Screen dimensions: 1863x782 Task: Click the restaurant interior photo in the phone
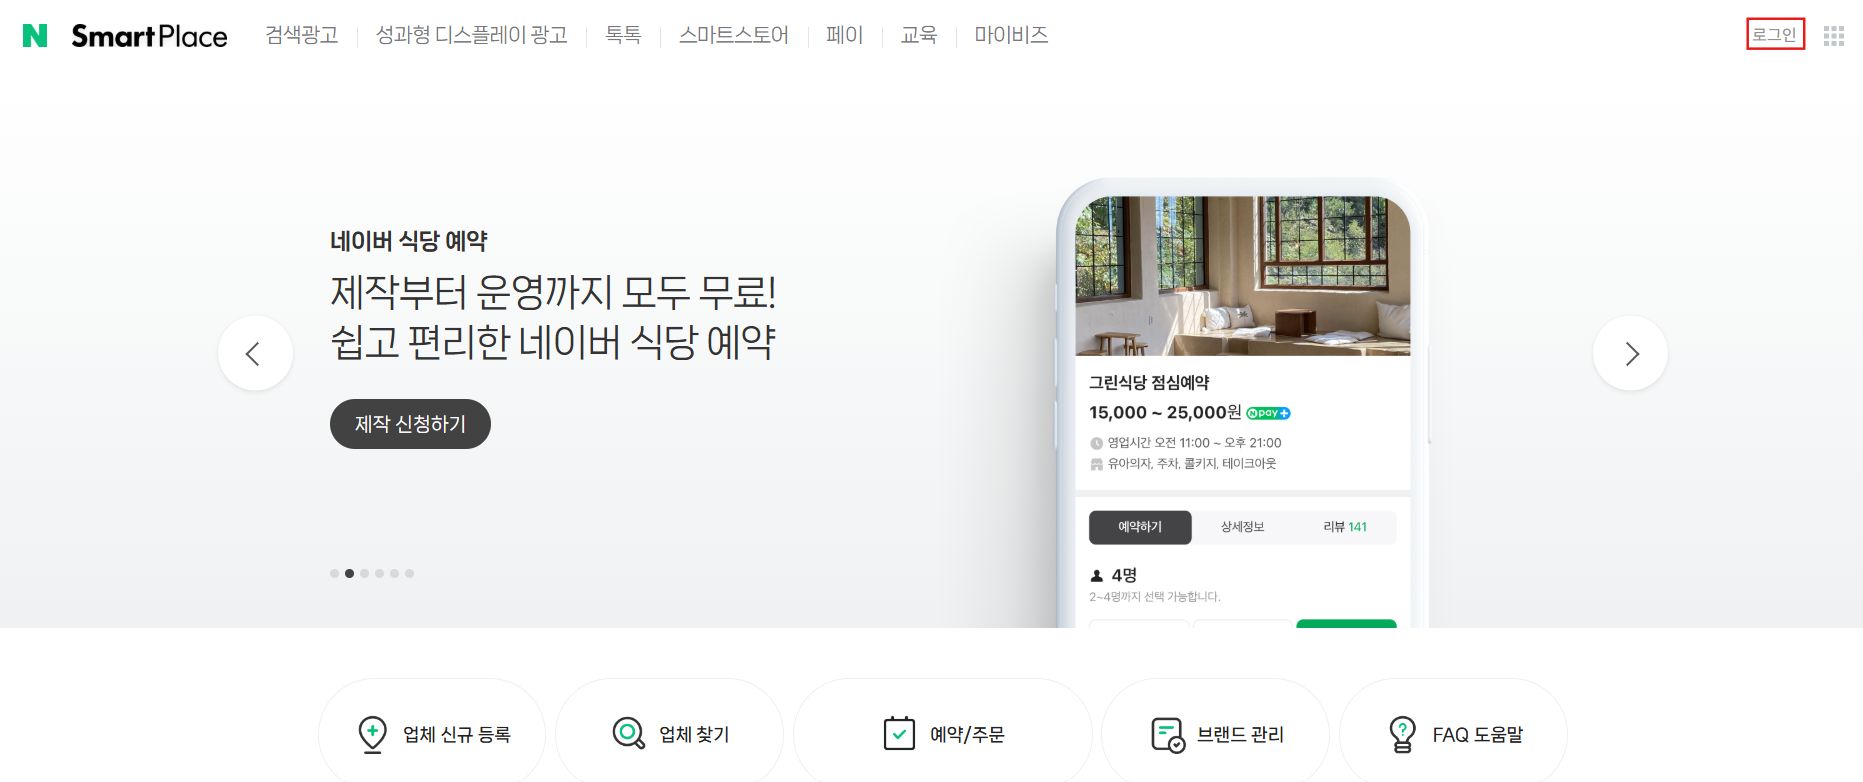pos(1242,275)
